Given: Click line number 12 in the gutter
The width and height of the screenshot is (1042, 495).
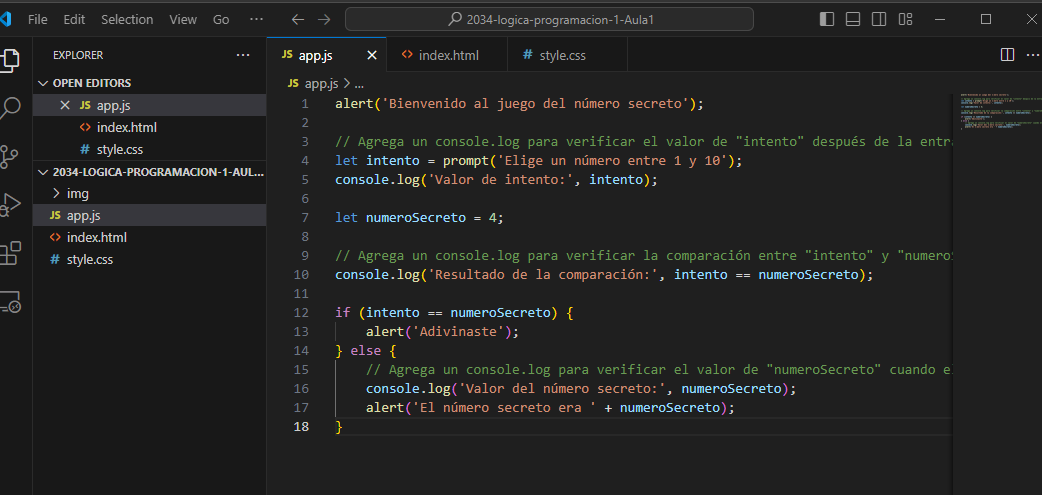Looking at the screenshot, I should 301,312.
